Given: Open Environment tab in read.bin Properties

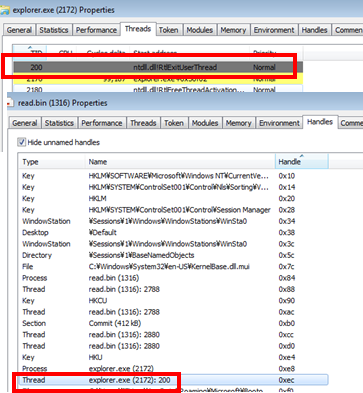Looking at the screenshot, I should pos(279,123).
